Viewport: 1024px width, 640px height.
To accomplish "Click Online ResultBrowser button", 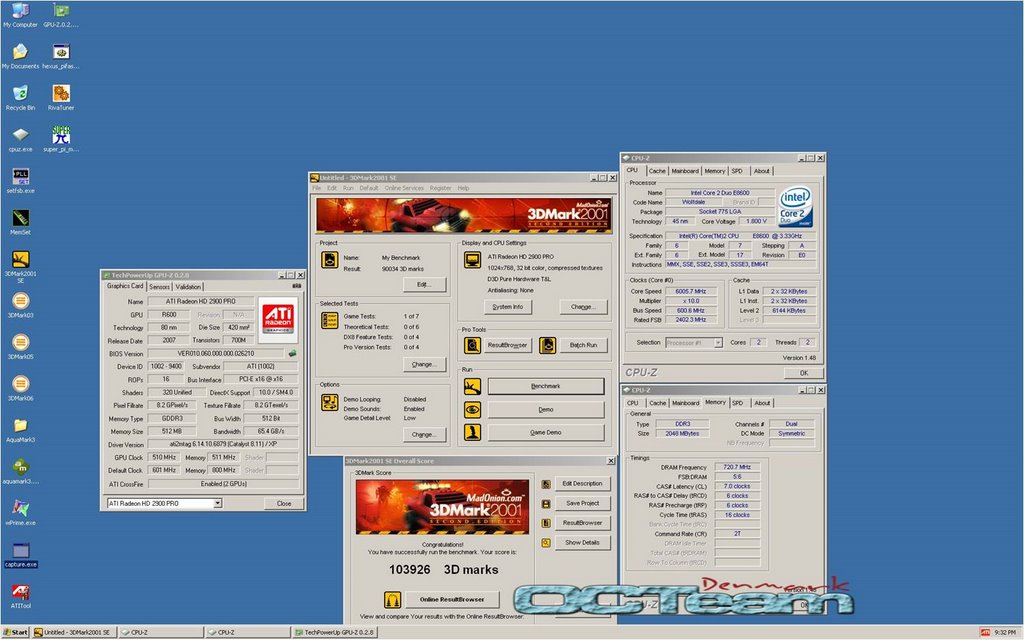I will pyautogui.click(x=452, y=599).
